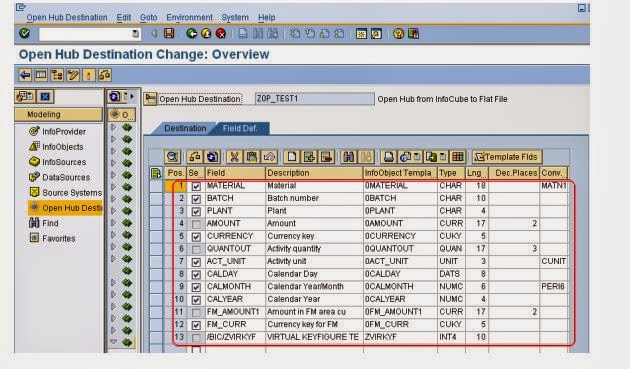The image size is (630, 369).
Task: Toggle the CURRENCY row checkbox
Action: (196, 237)
